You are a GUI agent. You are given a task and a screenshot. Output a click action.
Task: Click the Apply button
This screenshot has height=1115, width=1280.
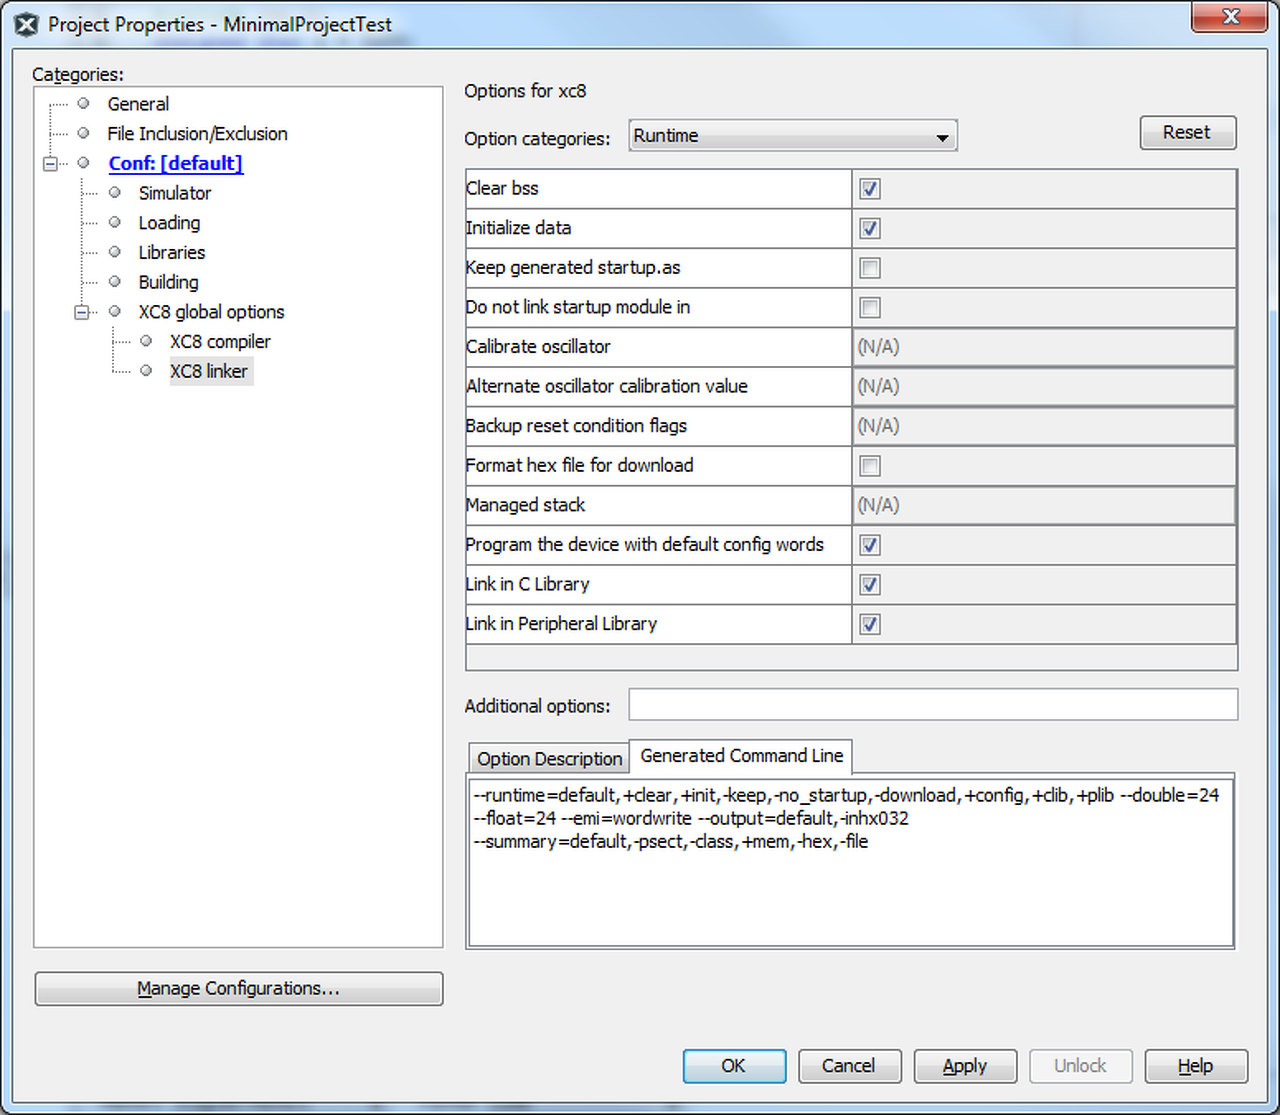coord(965,1066)
